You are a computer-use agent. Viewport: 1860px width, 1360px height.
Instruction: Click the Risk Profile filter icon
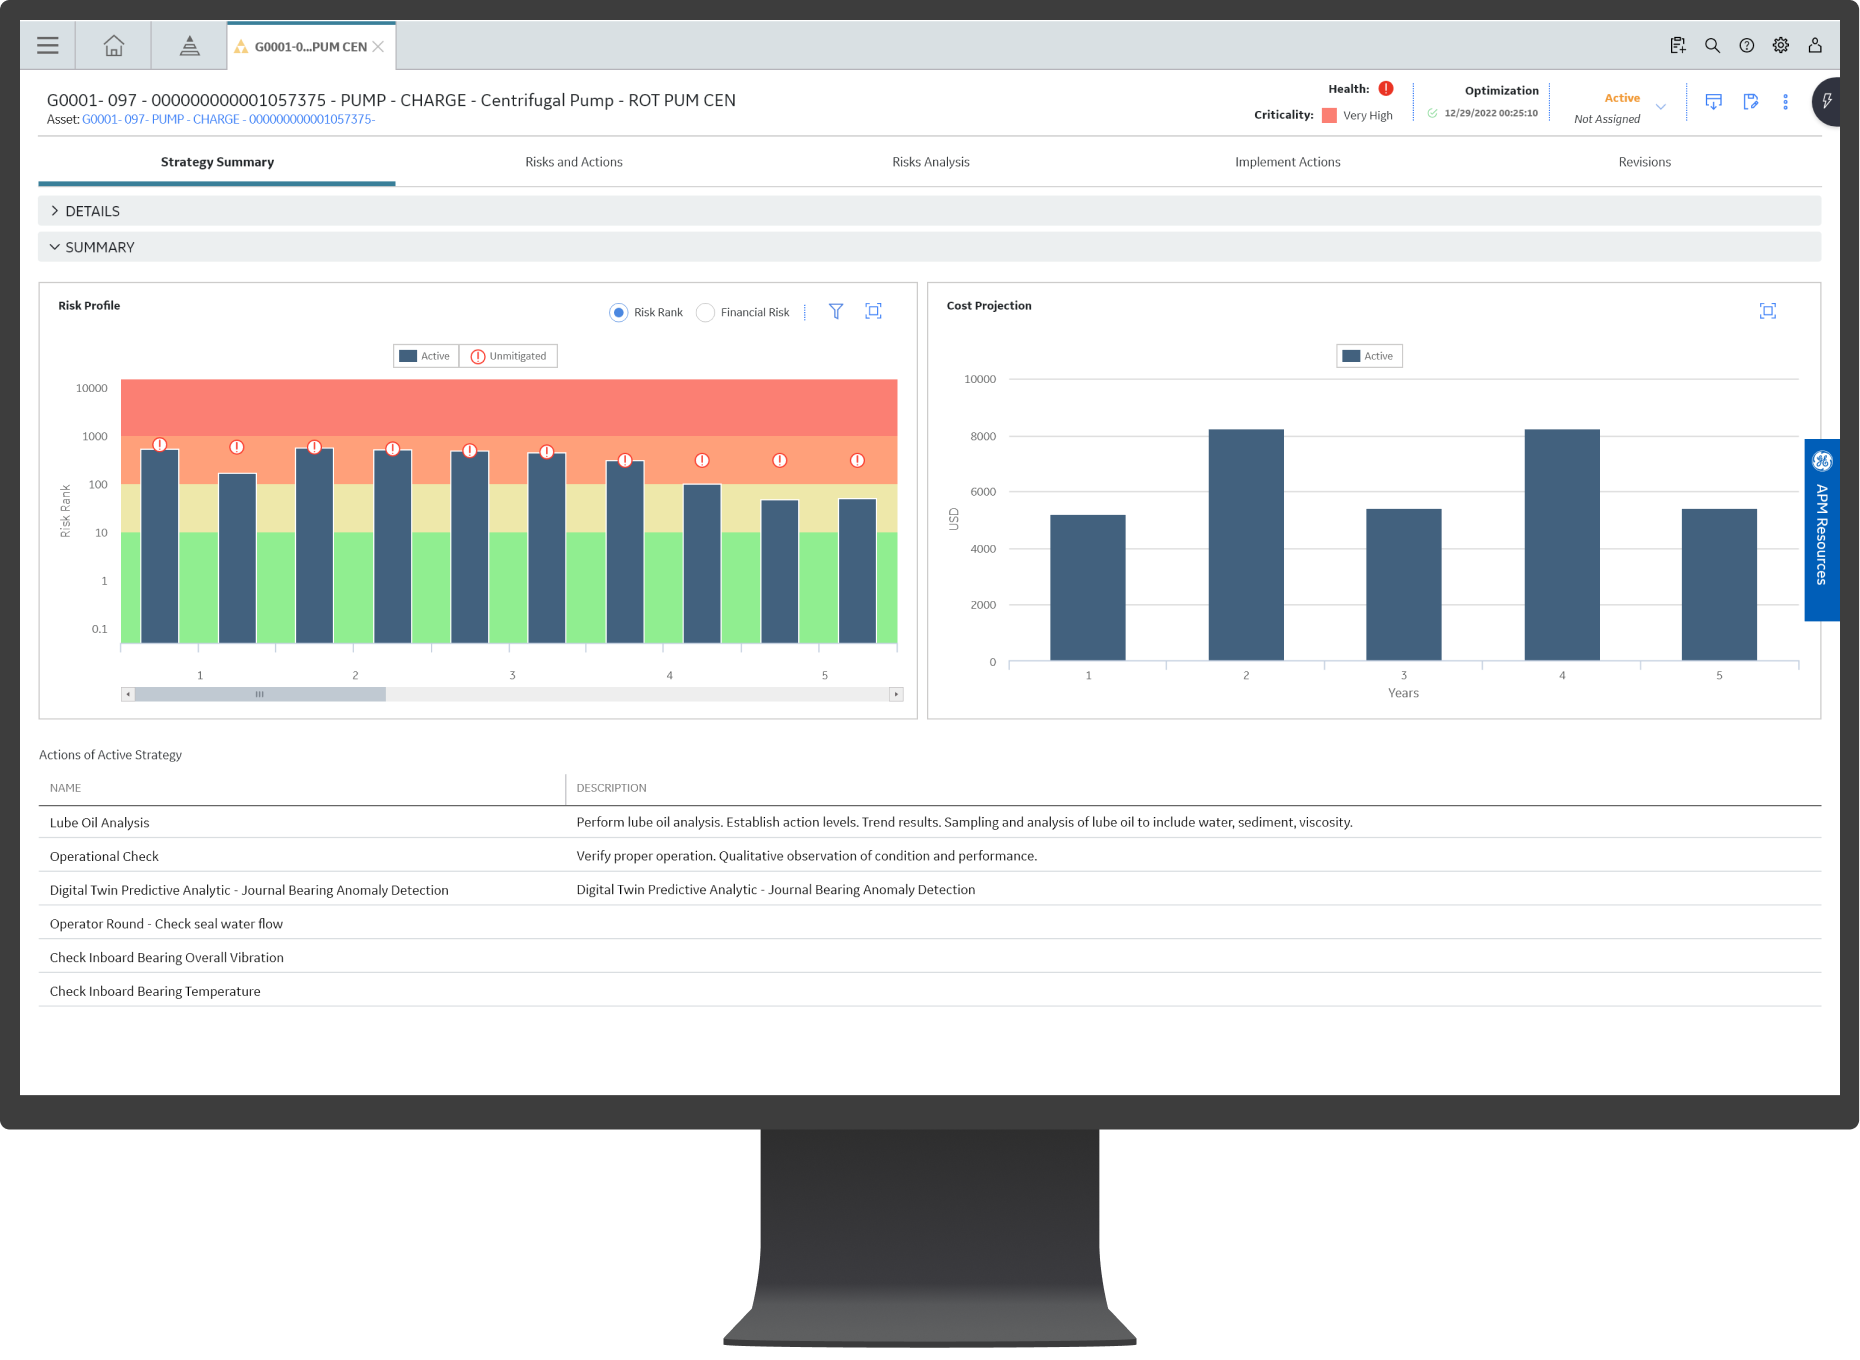coord(836,312)
